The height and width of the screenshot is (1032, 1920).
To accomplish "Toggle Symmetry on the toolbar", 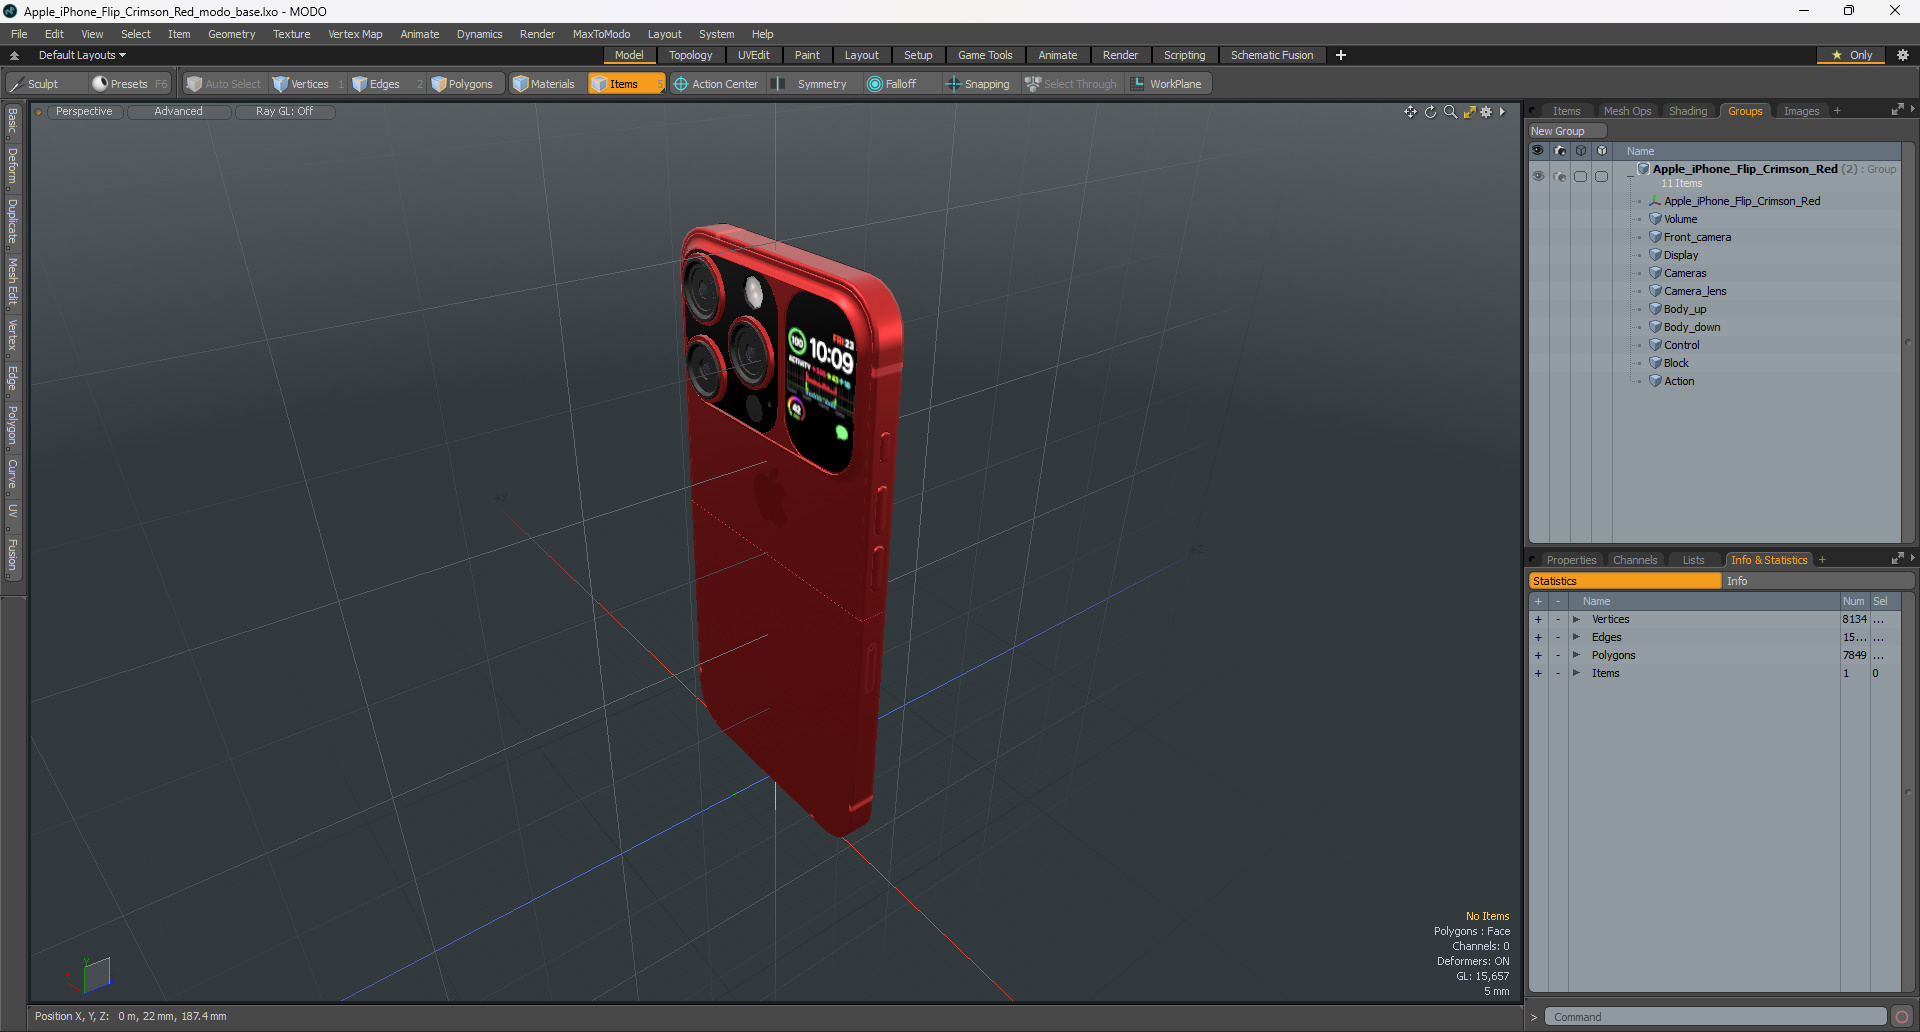I will pos(811,84).
